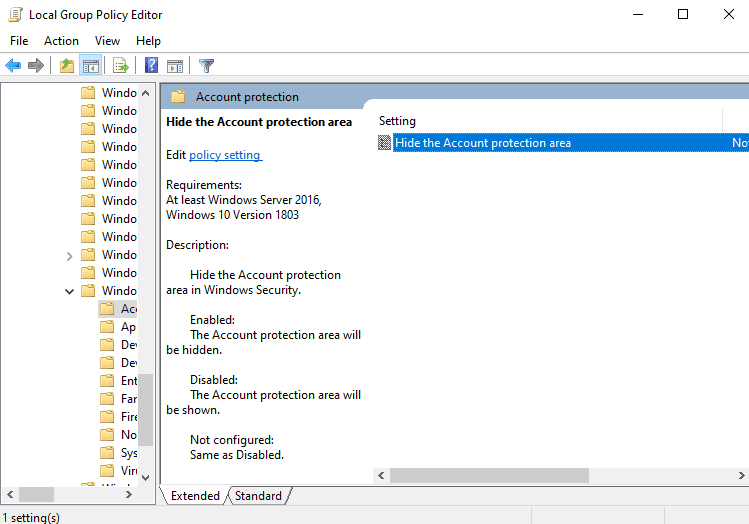The width and height of the screenshot is (749, 524).
Task: Click the tree scrollbar up arrow
Action: pos(146,93)
